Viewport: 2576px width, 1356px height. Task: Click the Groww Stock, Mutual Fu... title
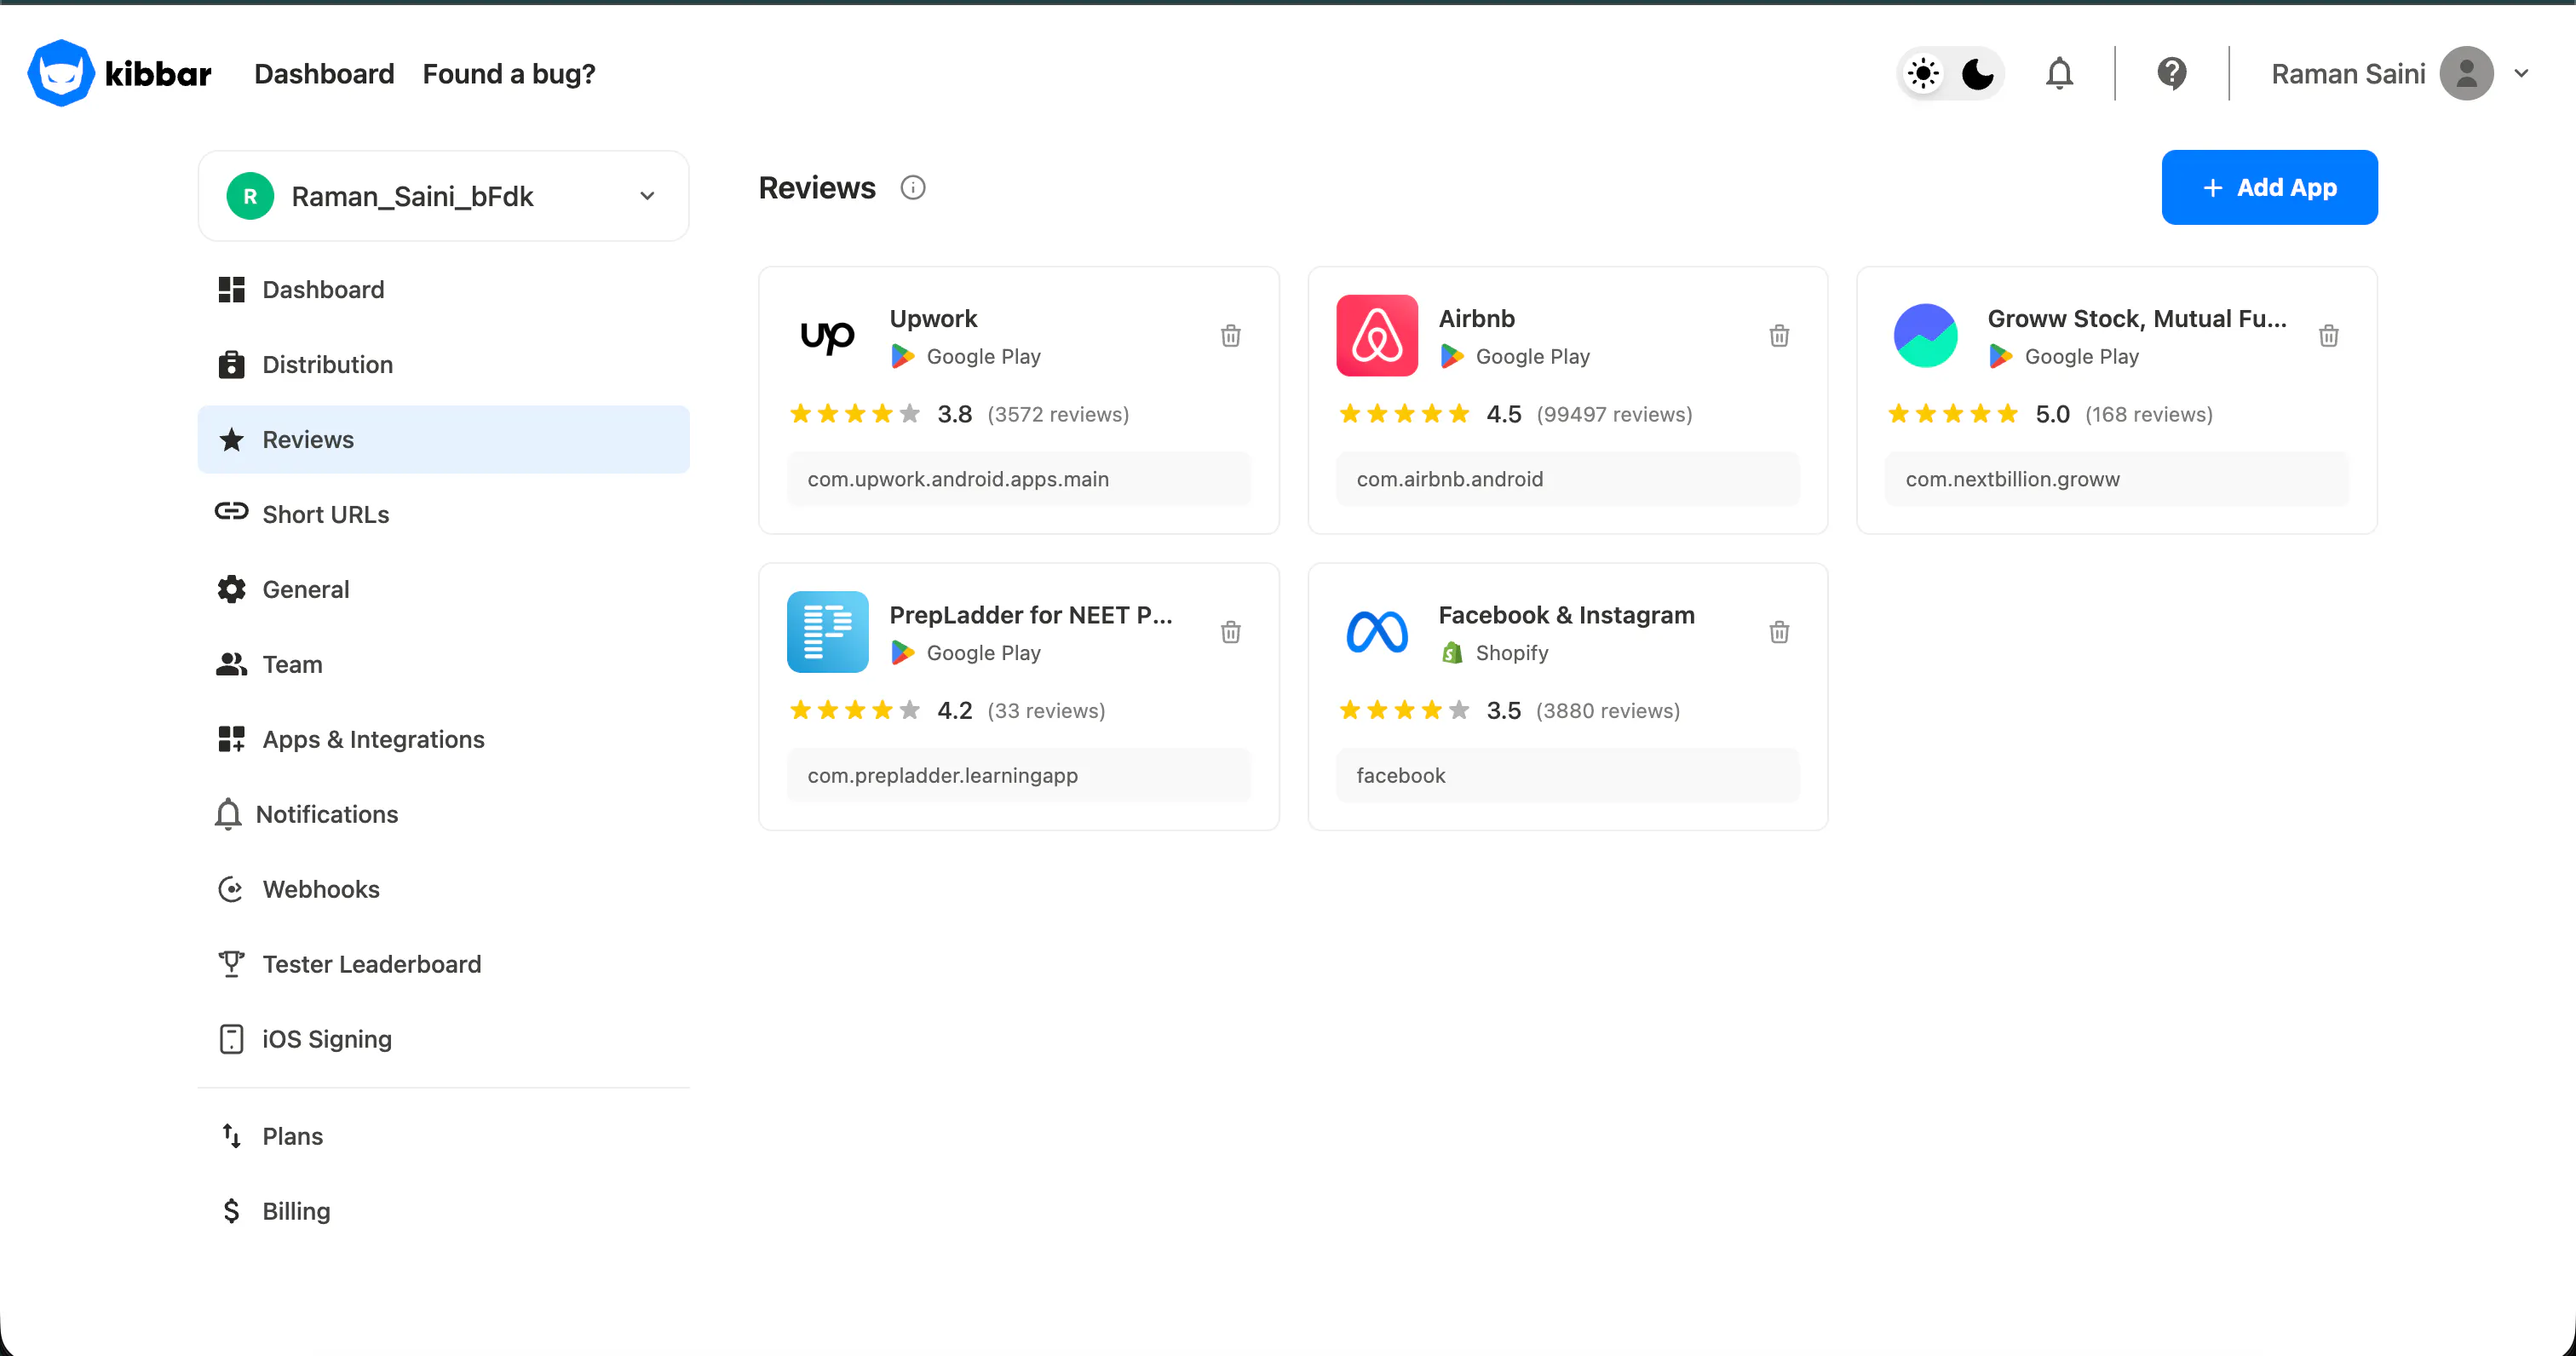coord(2137,318)
